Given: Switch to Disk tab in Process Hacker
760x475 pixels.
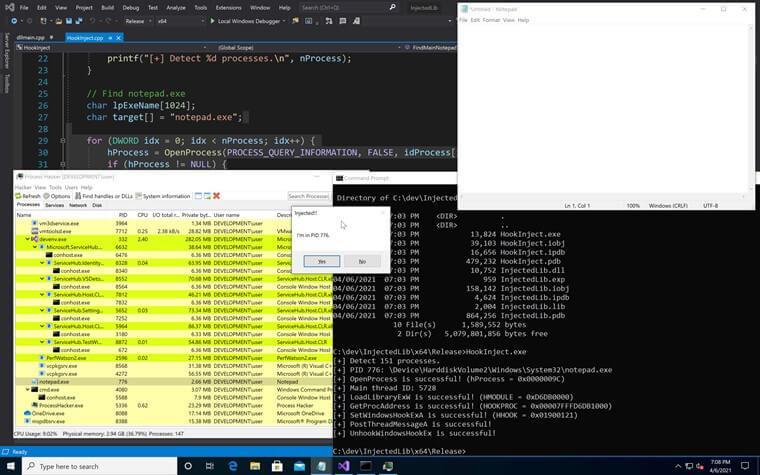Looking at the screenshot, I should pyautogui.click(x=97, y=205).
